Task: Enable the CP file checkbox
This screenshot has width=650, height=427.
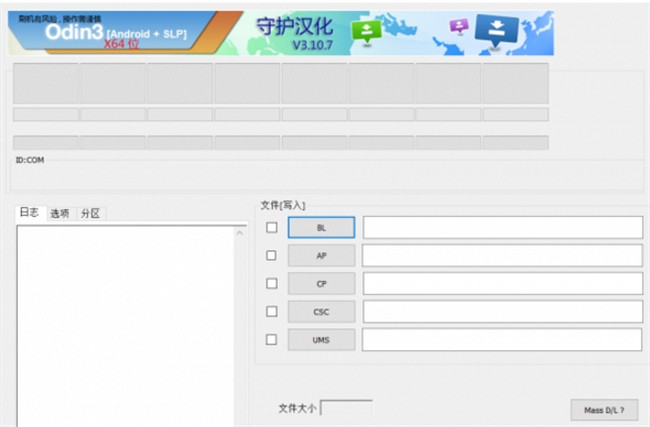Action: 272,284
